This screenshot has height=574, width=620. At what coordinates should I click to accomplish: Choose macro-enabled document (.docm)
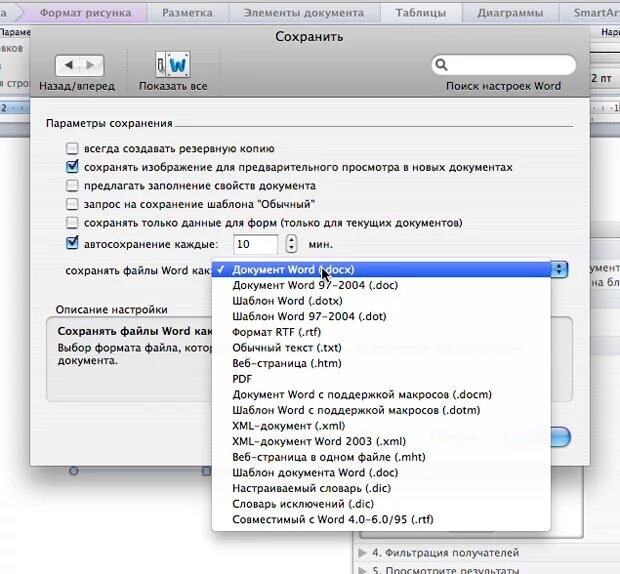coord(382,395)
